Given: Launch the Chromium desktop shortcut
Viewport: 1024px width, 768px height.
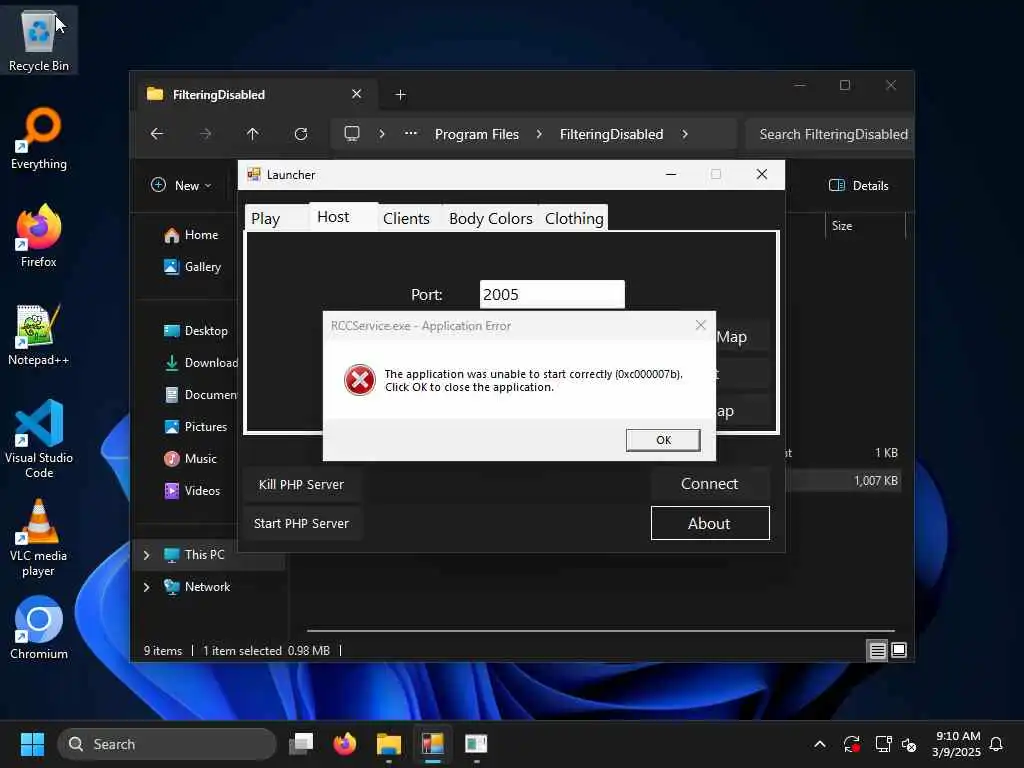Looking at the screenshot, I should pyautogui.click(x=39, y=628).
